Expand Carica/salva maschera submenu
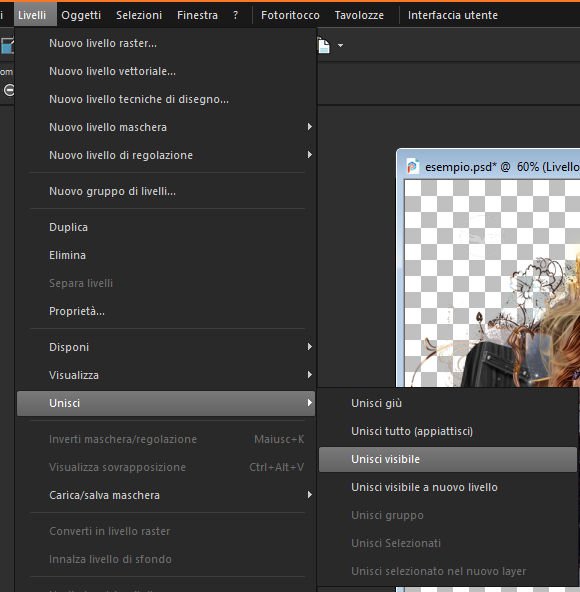The image size is (580, 592). point(166,495)
